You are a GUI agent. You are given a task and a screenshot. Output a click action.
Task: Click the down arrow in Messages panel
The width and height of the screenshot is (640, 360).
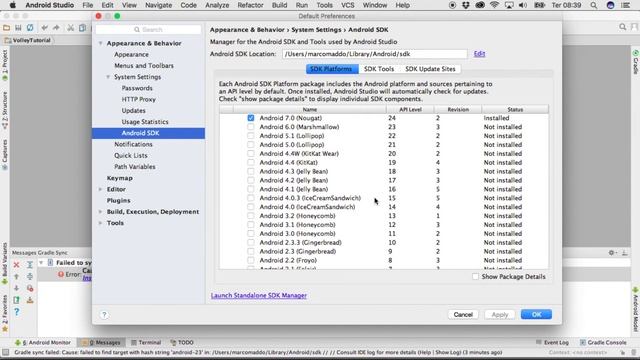[16, 288]
